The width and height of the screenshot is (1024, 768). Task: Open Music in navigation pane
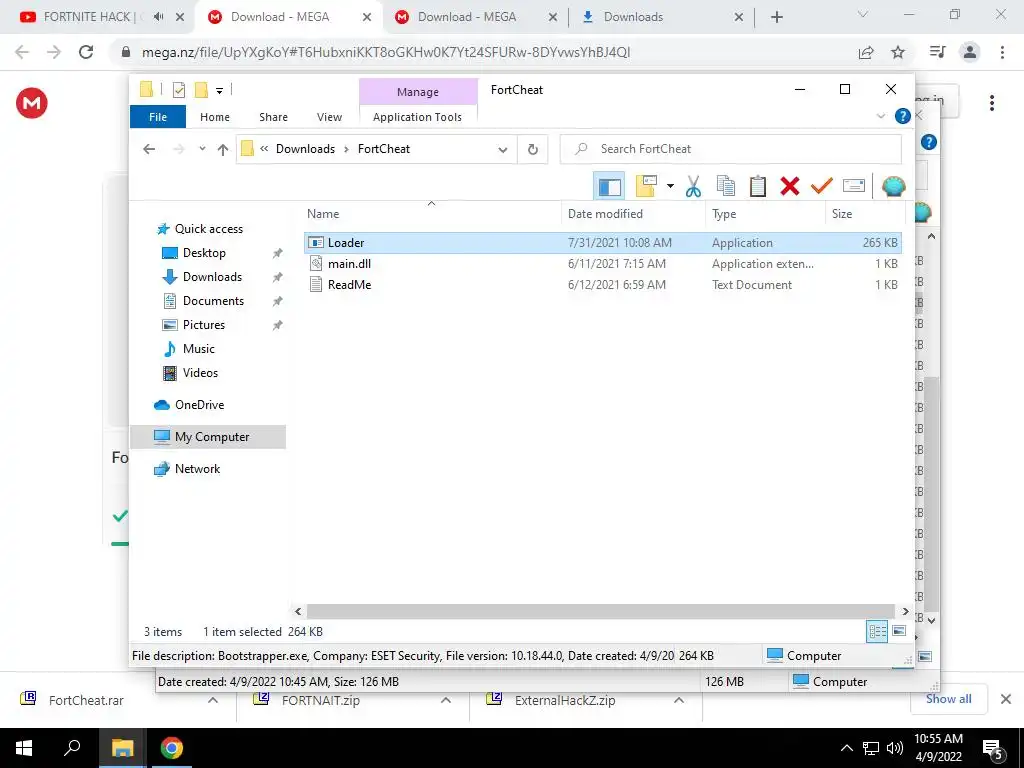[x=199, y=349]
